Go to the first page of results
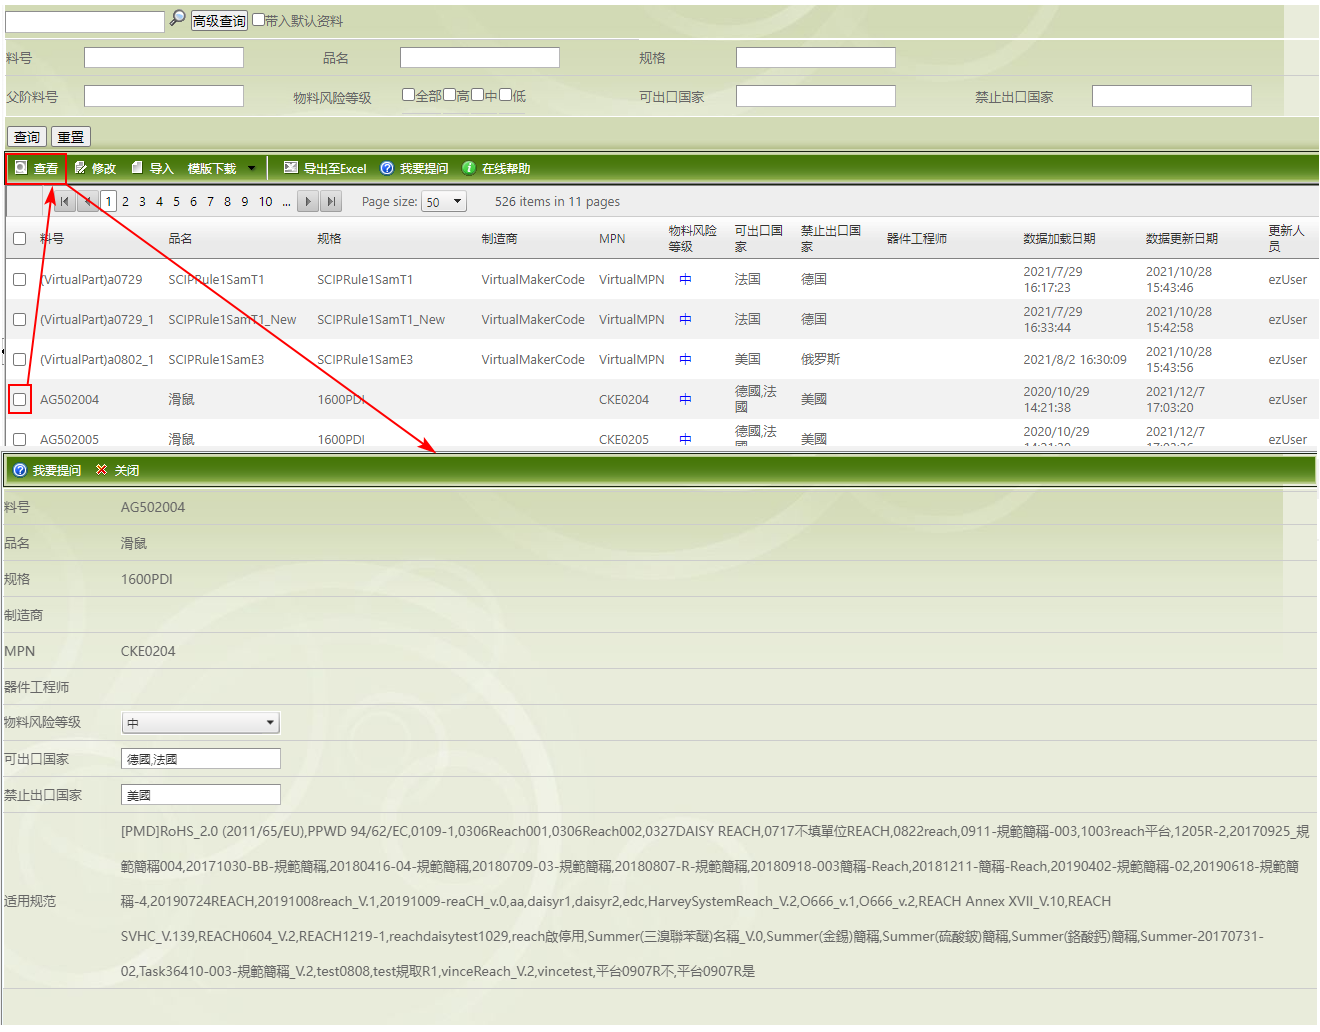 click(x=64, y=201)
